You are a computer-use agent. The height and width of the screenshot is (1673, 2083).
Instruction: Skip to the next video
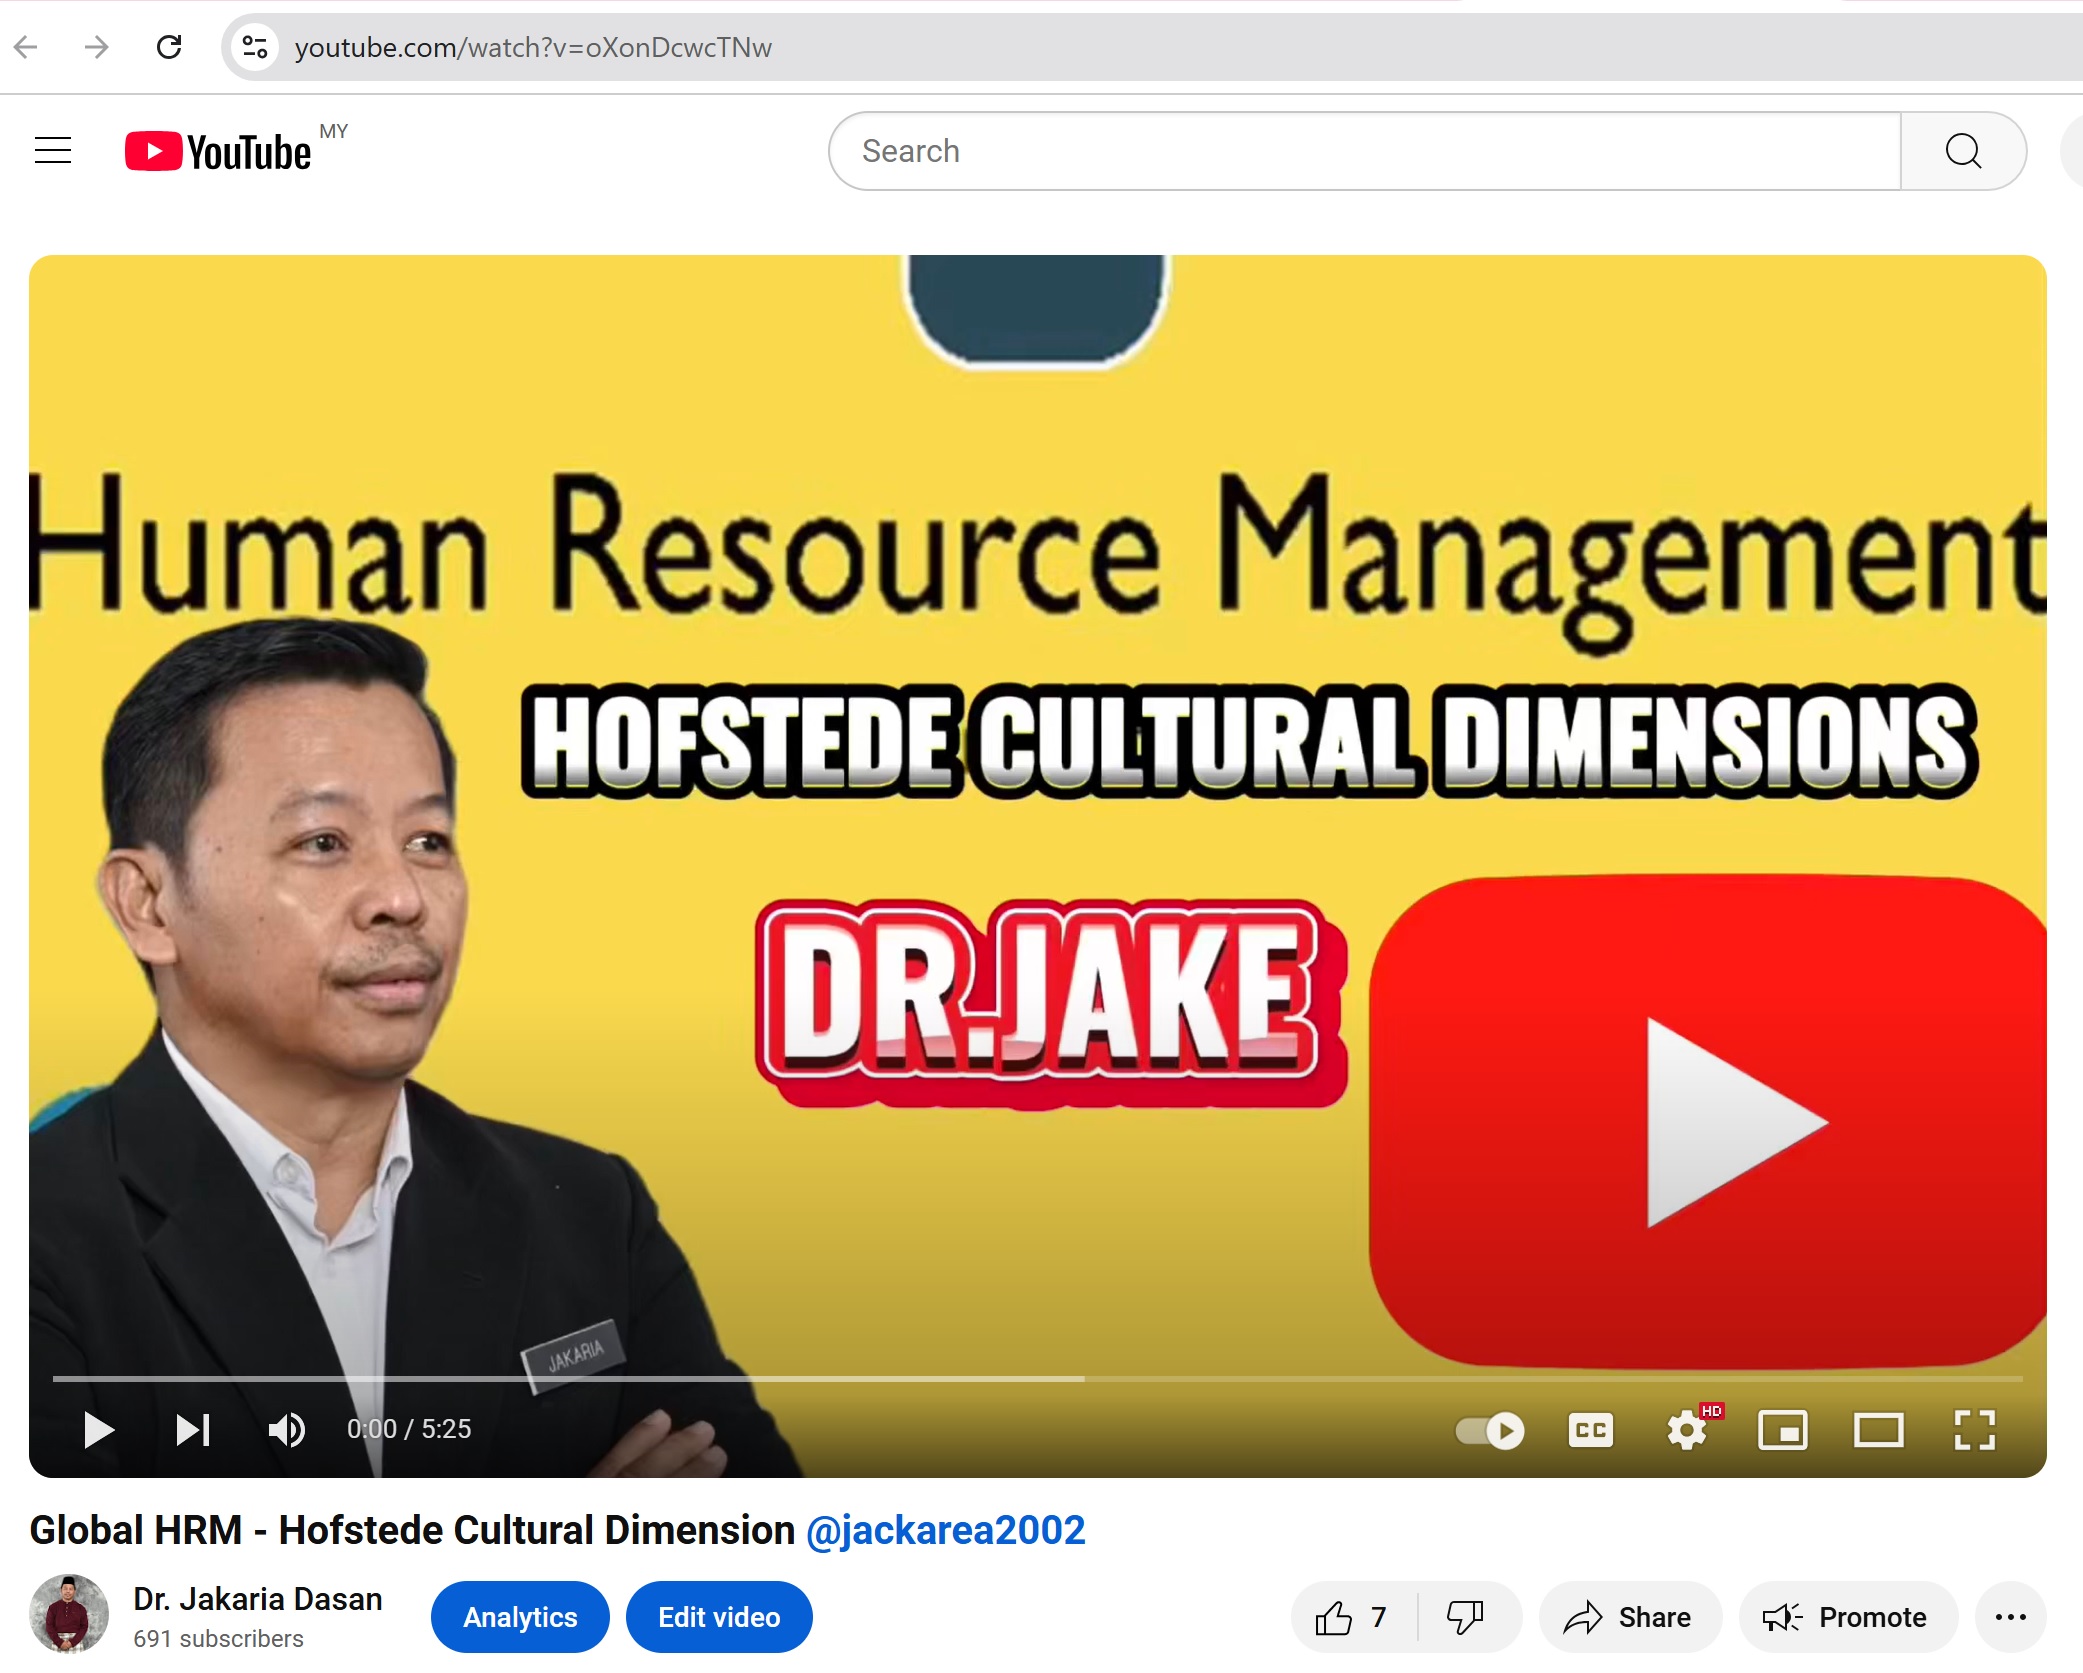point(192,1430)
